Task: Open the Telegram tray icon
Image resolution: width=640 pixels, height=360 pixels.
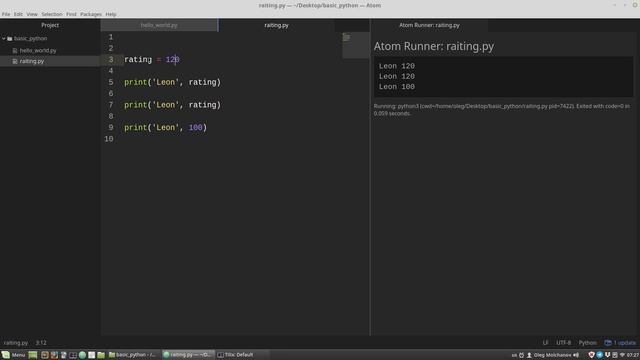Action: pos(600,355)
